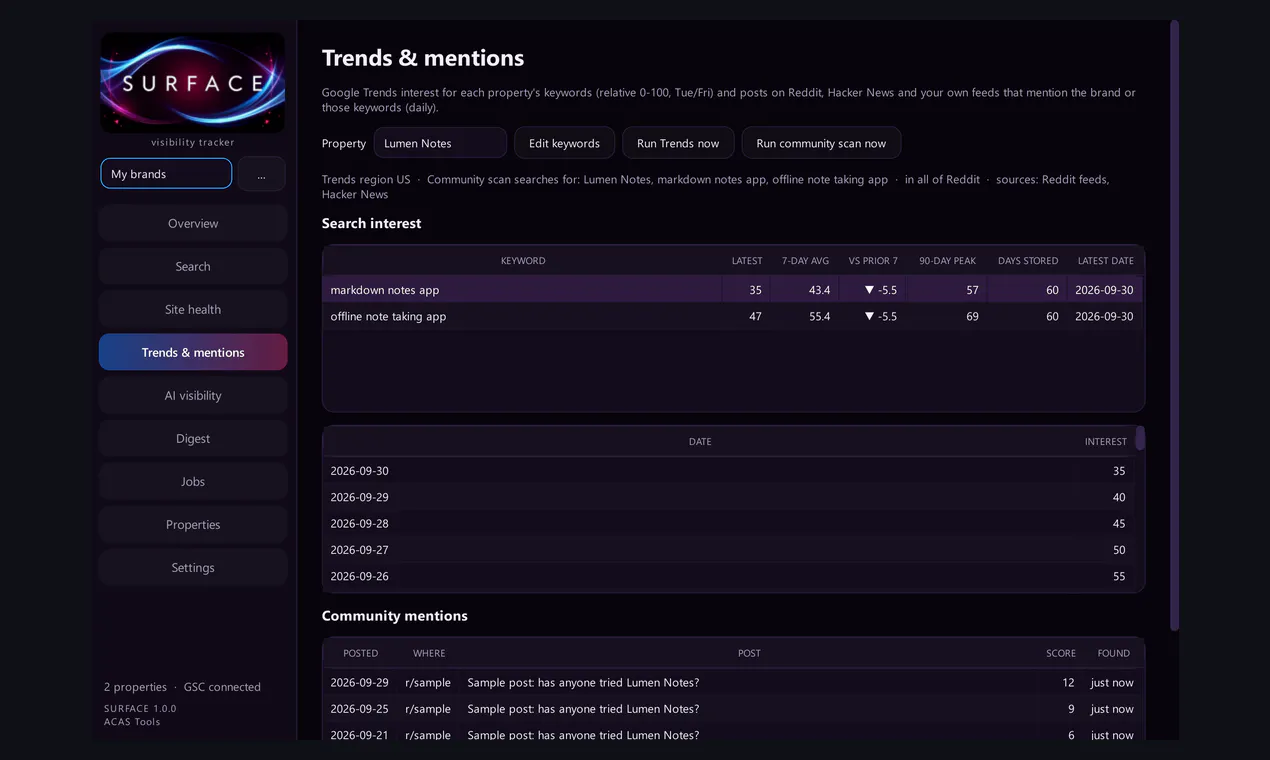Image resolution: width=1270 pixels, height=760 pixels.
Task: Open the My brands selector
Action: click(x=166, y=173)
